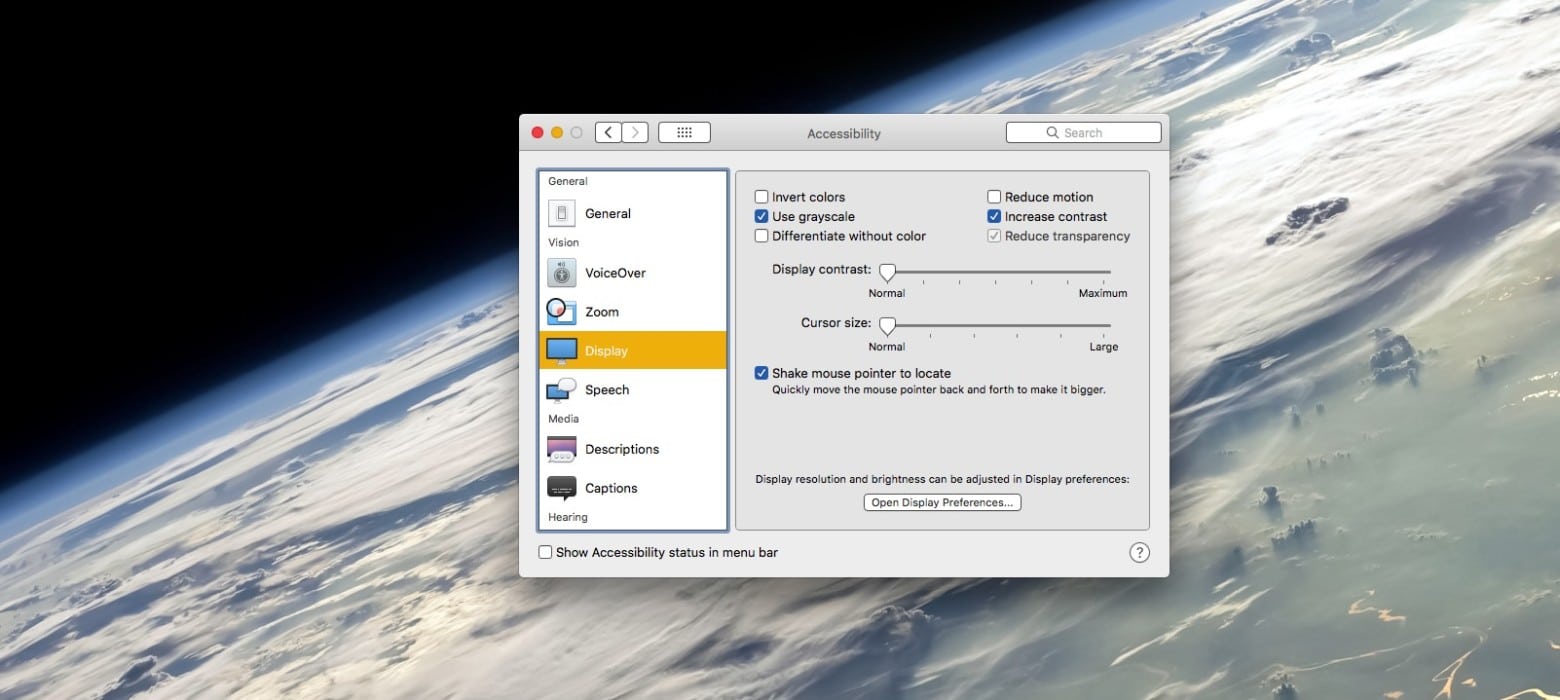1560x700 pixels.
Task: Click the Display contrast slider thumb
Action: 887,272
